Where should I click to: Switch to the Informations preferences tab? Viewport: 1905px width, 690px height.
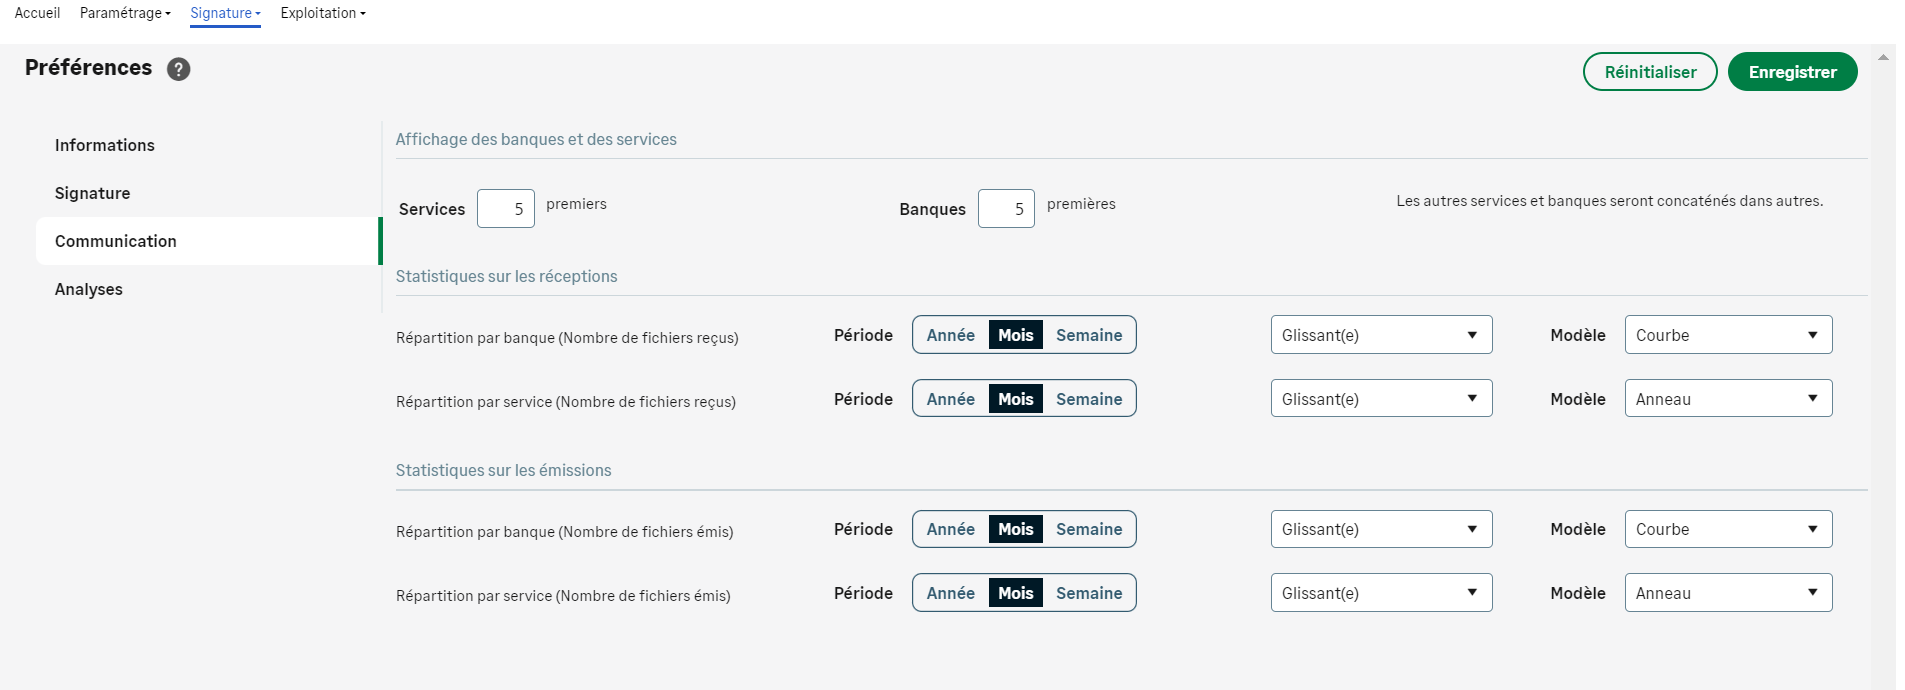(x=105, y=145)
